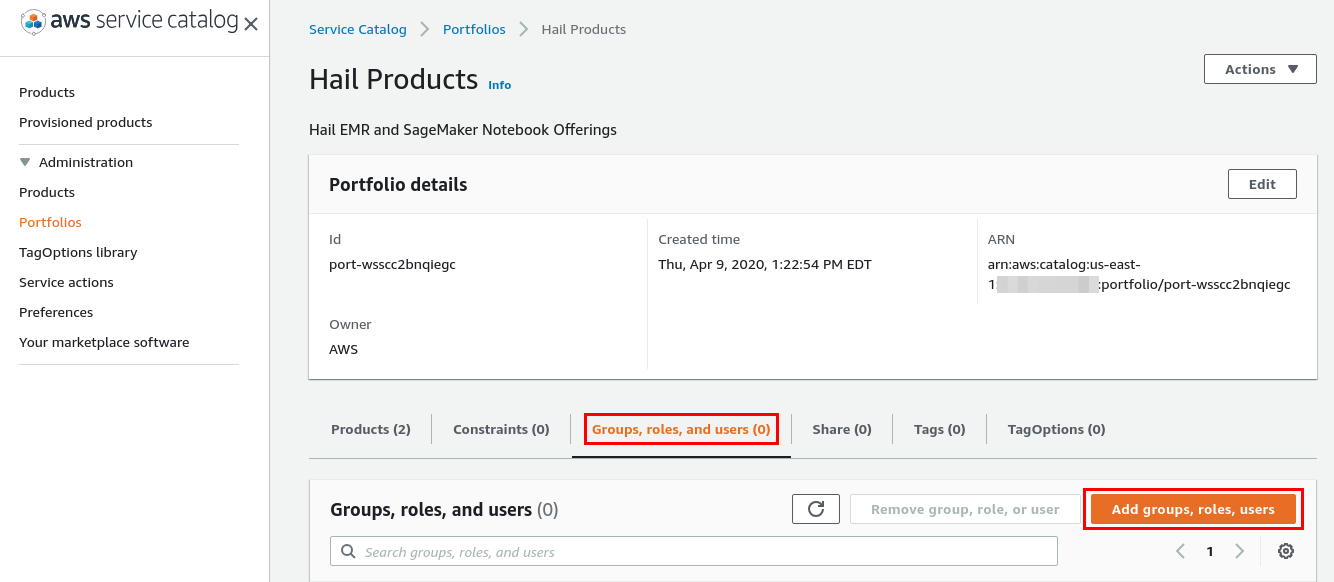Open the TagOptions (0) tab
Screen dimensions: 1334x582
tap(1056, 429)
